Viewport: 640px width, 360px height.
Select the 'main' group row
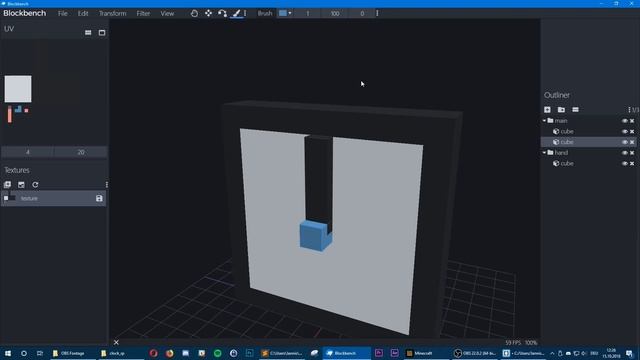pos(589,121)
